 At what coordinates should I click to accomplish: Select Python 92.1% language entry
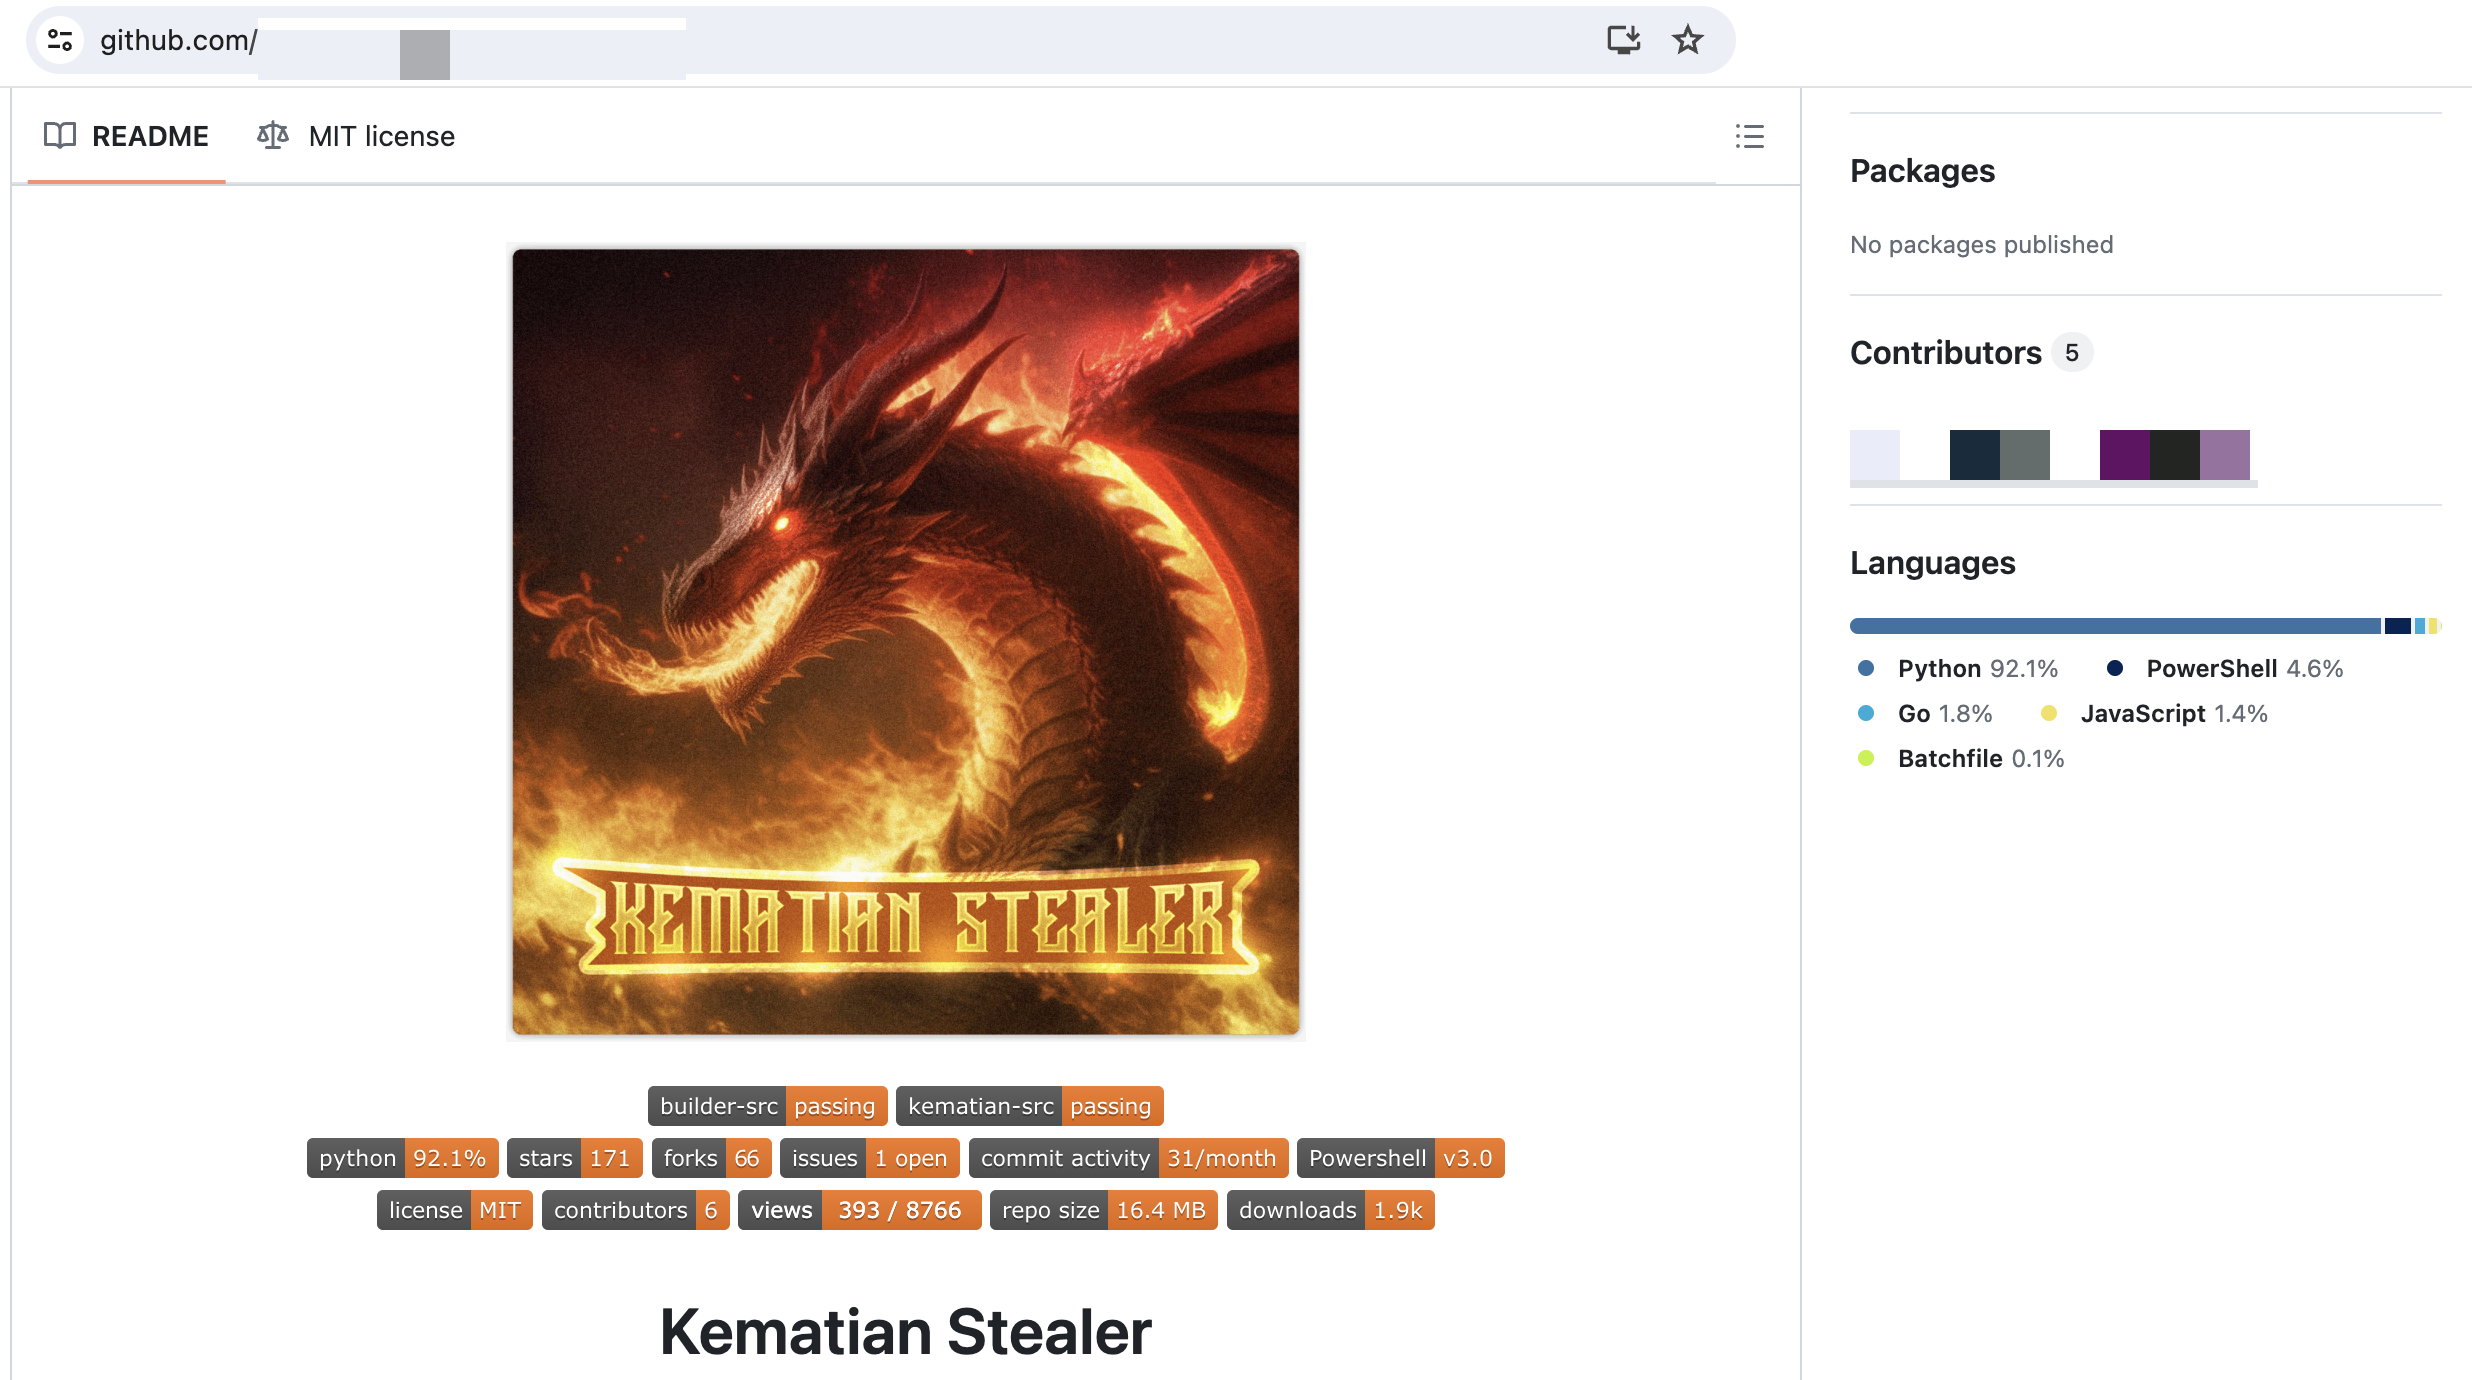tap(1958, 669)
